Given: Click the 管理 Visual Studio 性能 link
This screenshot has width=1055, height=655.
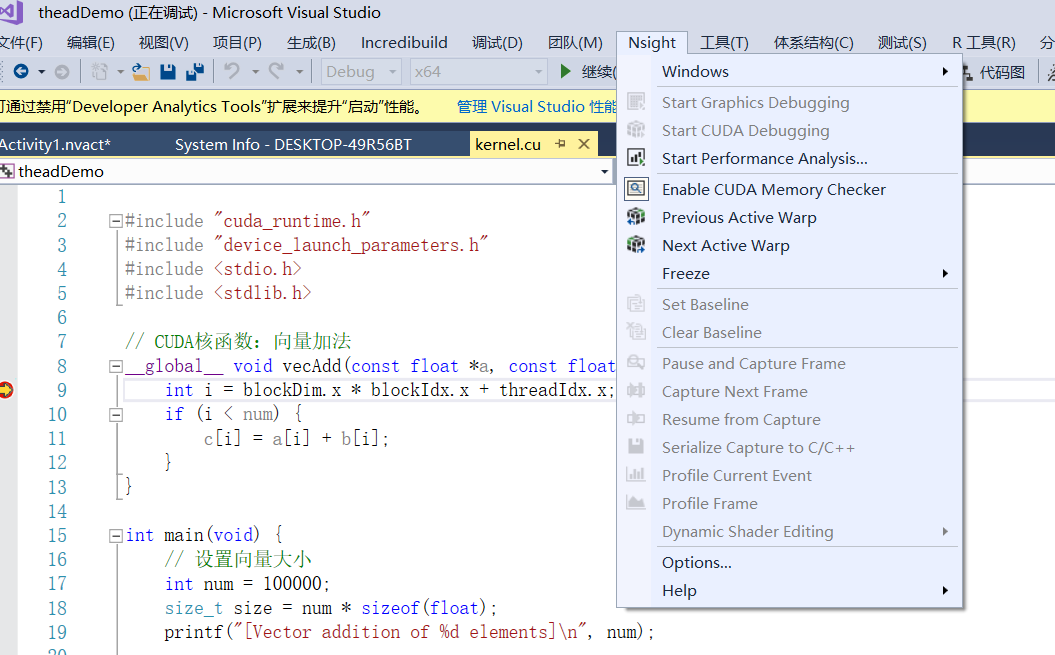Looking at the screenshot, I should point(536,106).
